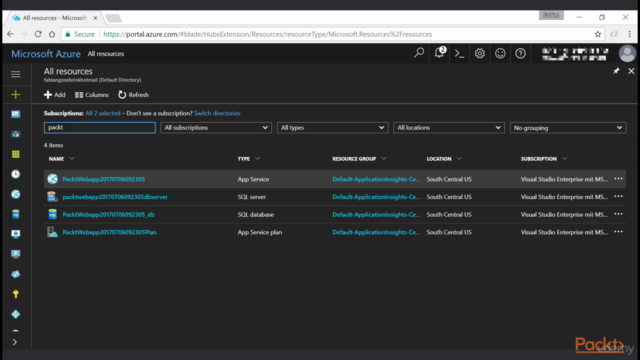The height and width of the screenshot is (360, 640).
Task: Close the All resources blade
Action: pos(631,71)
